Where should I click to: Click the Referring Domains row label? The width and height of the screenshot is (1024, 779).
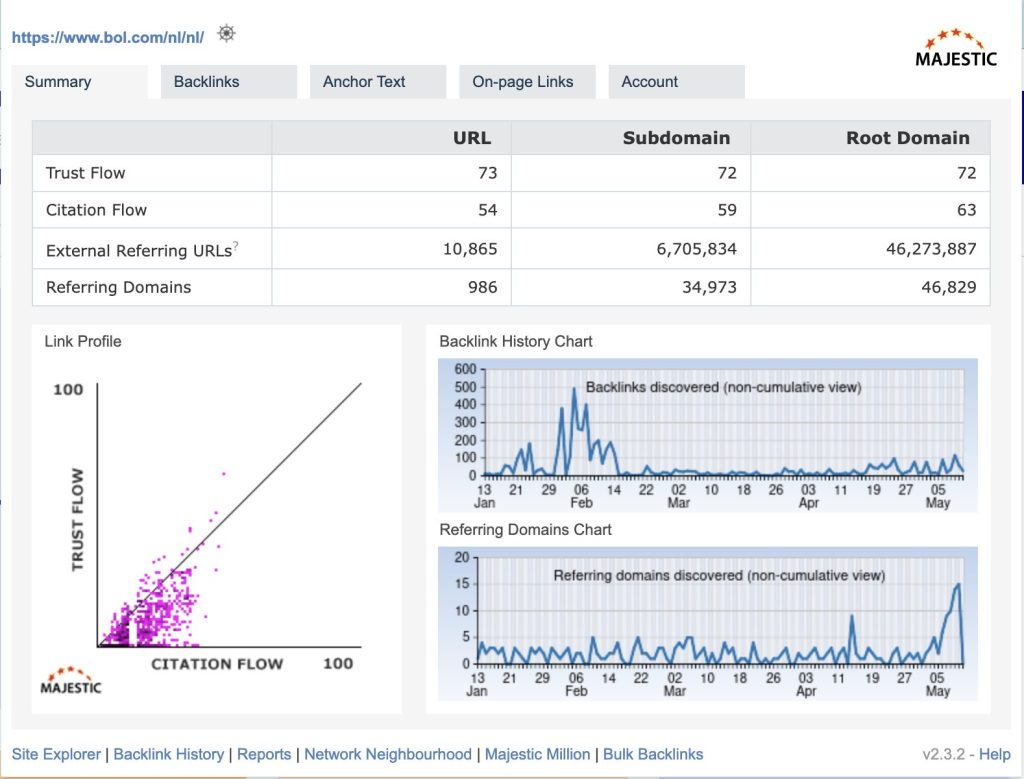pyautogui.click(x=118, y=287)
